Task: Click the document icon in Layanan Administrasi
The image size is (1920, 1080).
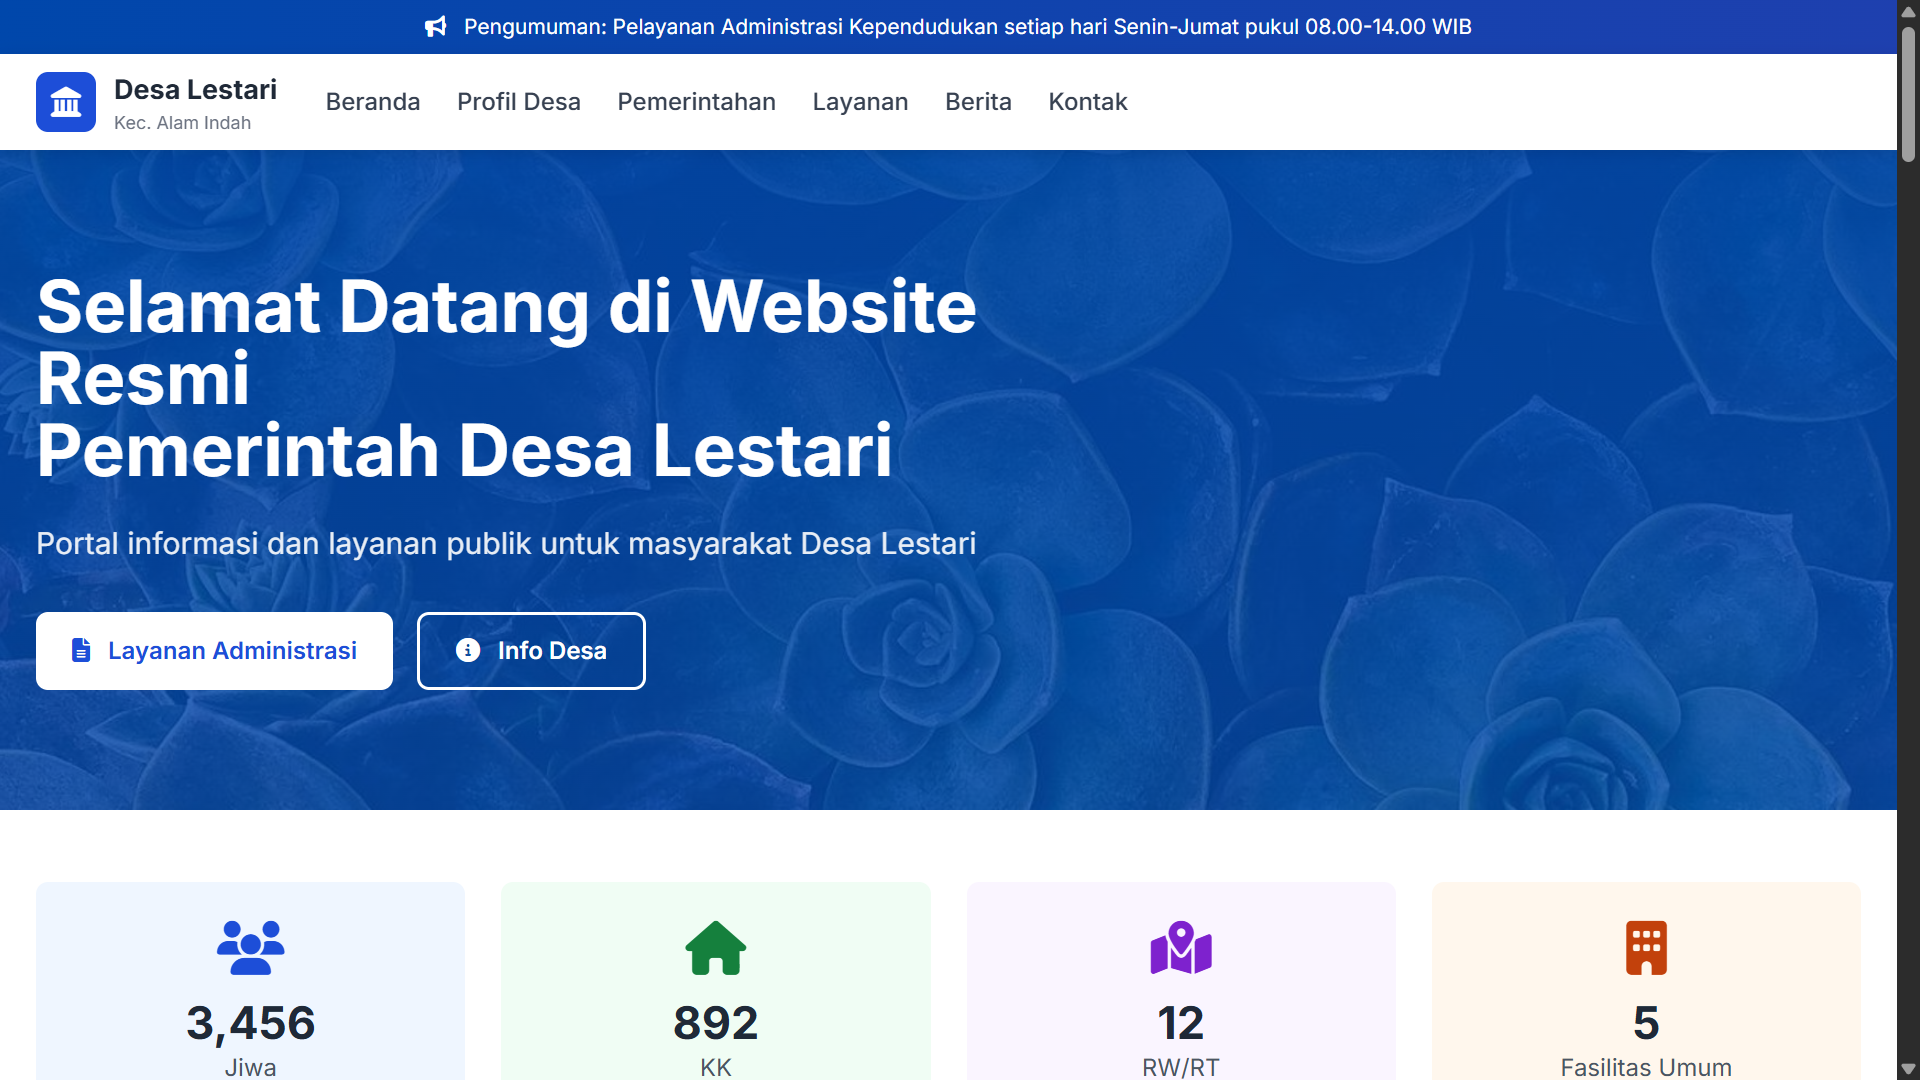Action: click(x=79, y=650)
